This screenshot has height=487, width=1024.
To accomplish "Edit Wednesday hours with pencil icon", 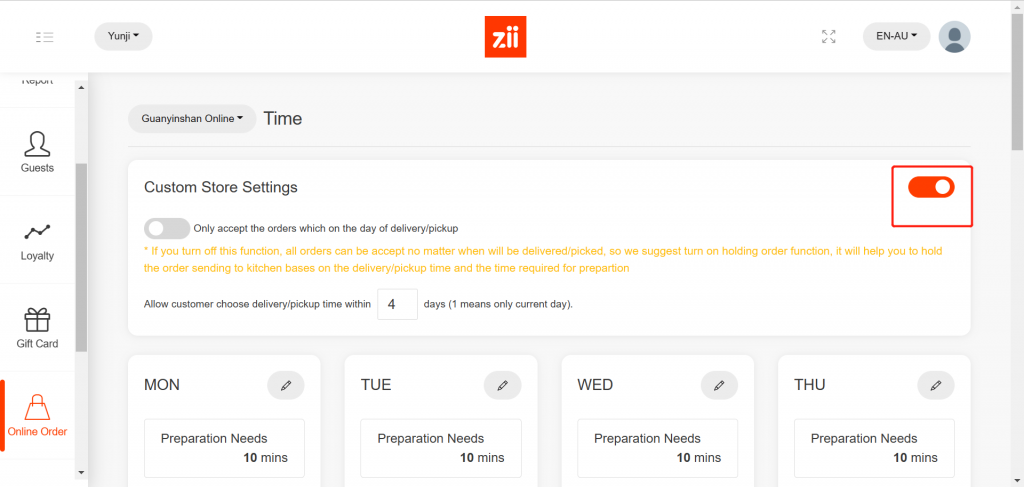I will coord(719,385).
